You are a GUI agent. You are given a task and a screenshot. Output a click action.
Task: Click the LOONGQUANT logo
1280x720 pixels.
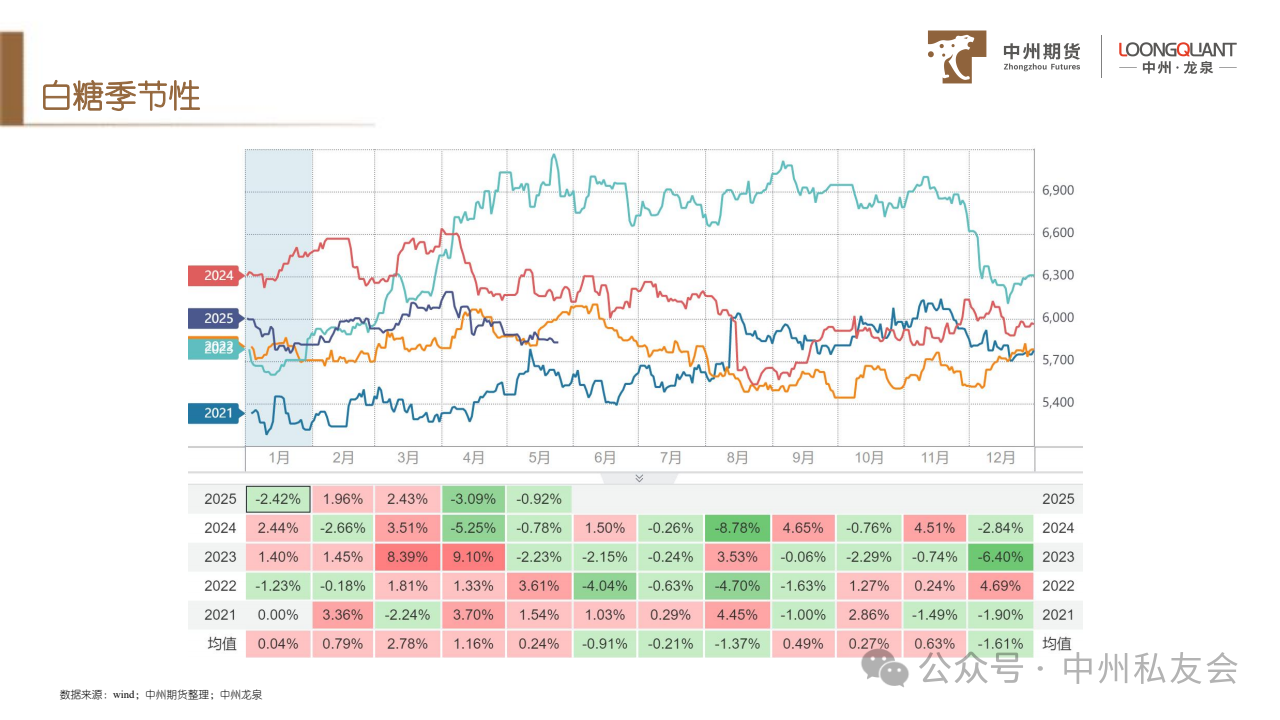1177,57
